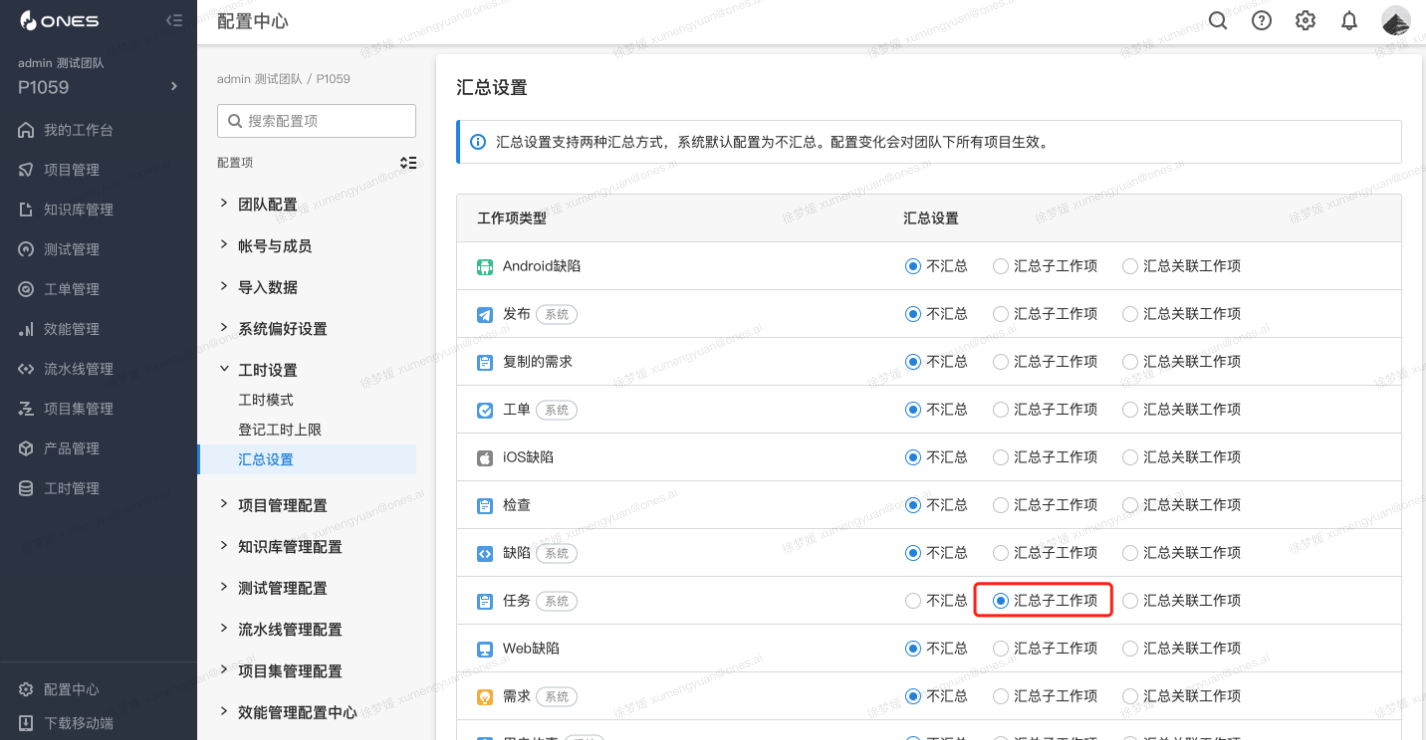The image size is (1426, 740).
Task: Click the 搜索配置项 search field
Action: 316,121
